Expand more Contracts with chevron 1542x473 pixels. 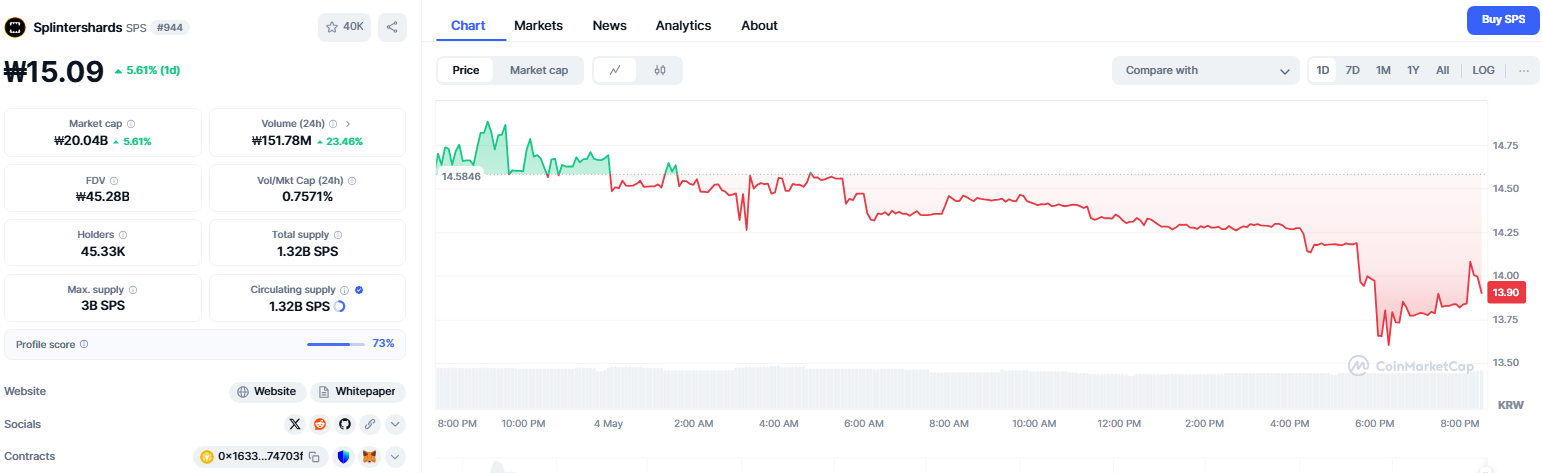coord(395,457)
